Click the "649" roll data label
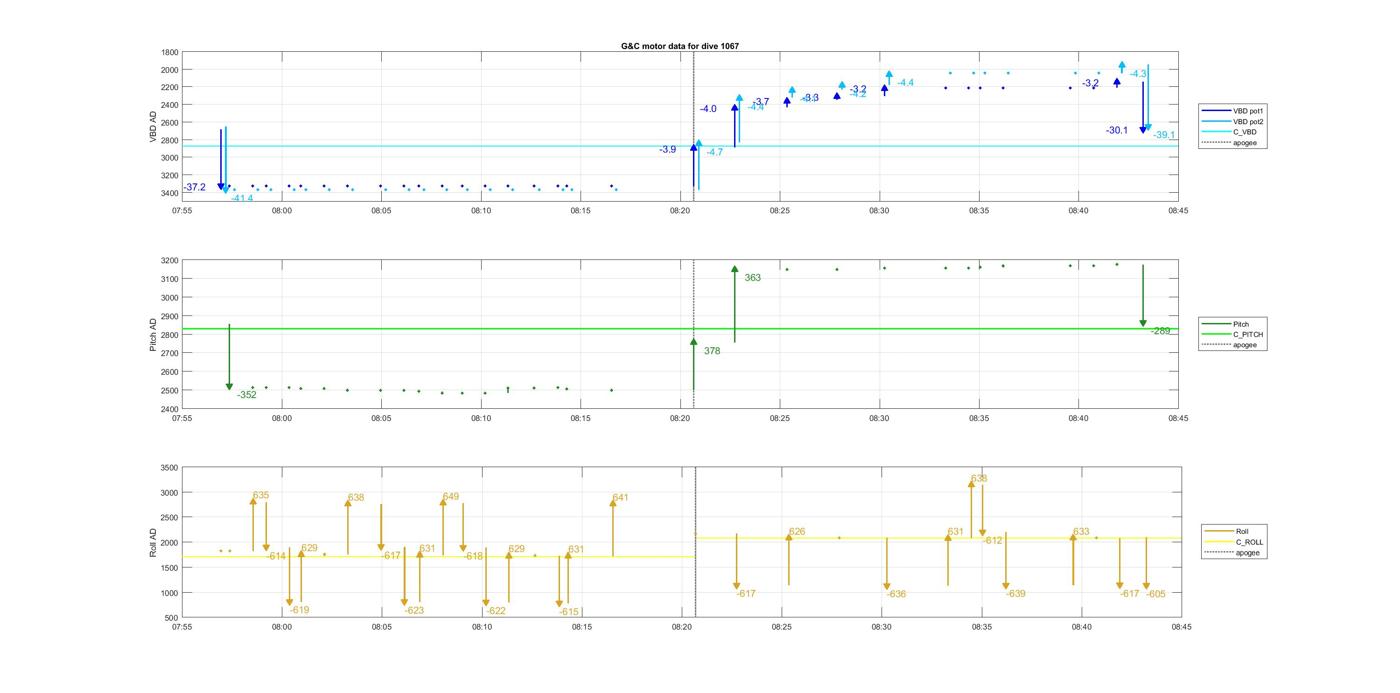The height and width of the screenshot is (693, 1400). [451, 496]
